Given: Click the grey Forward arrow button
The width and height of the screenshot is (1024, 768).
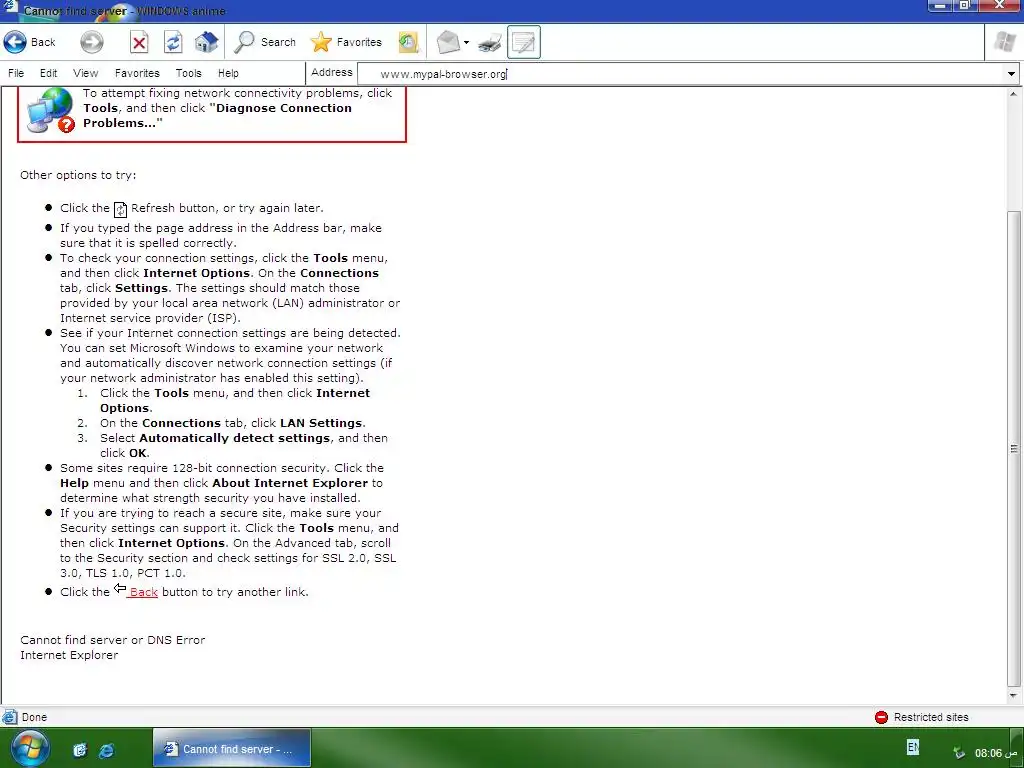Looking at the screenshot, I should coord(91,42).
